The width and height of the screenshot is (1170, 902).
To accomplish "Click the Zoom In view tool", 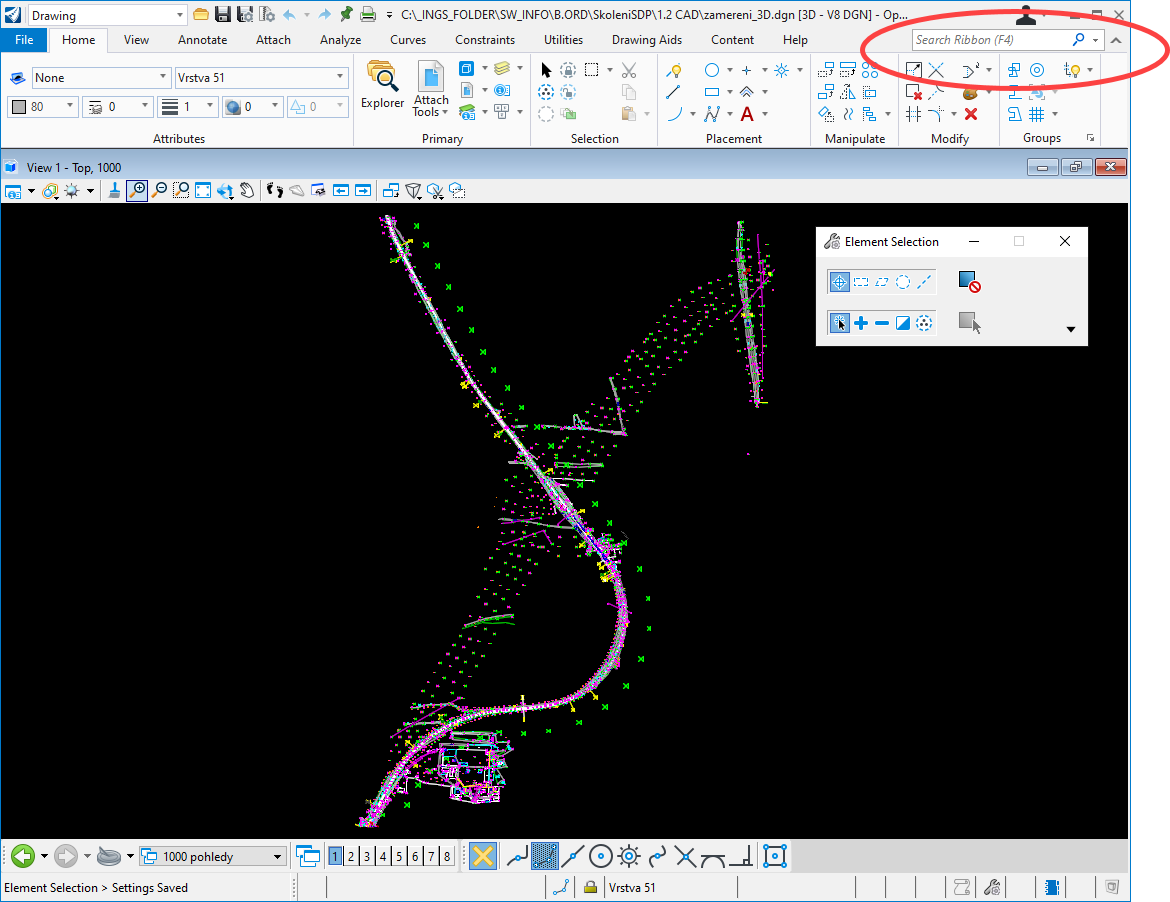I will pyautogui.click(x=137, y=191).
